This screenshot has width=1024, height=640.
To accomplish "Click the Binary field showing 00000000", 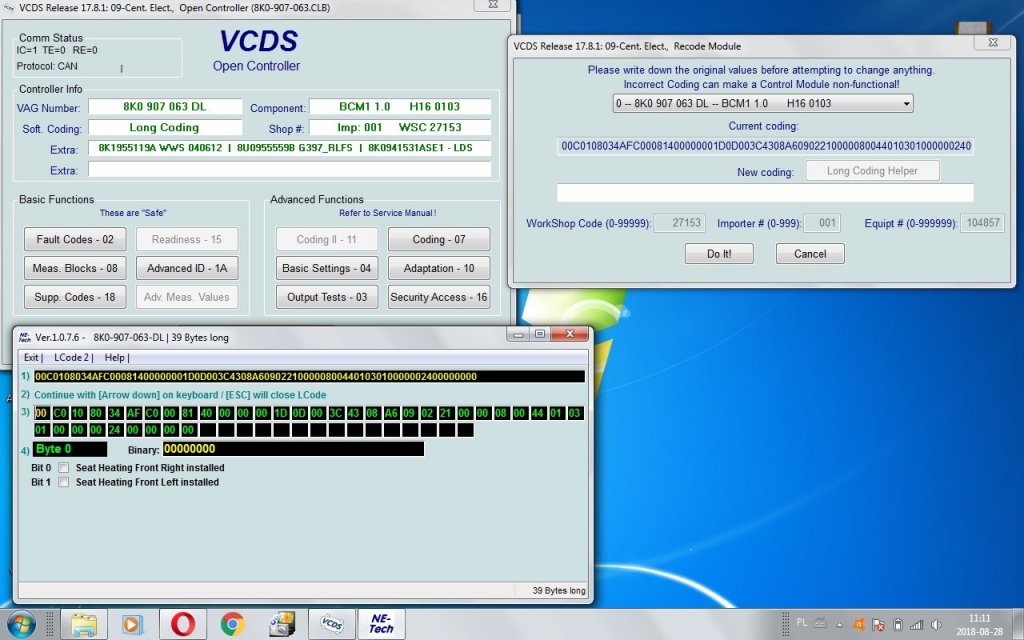I will [x=293, y=449].
